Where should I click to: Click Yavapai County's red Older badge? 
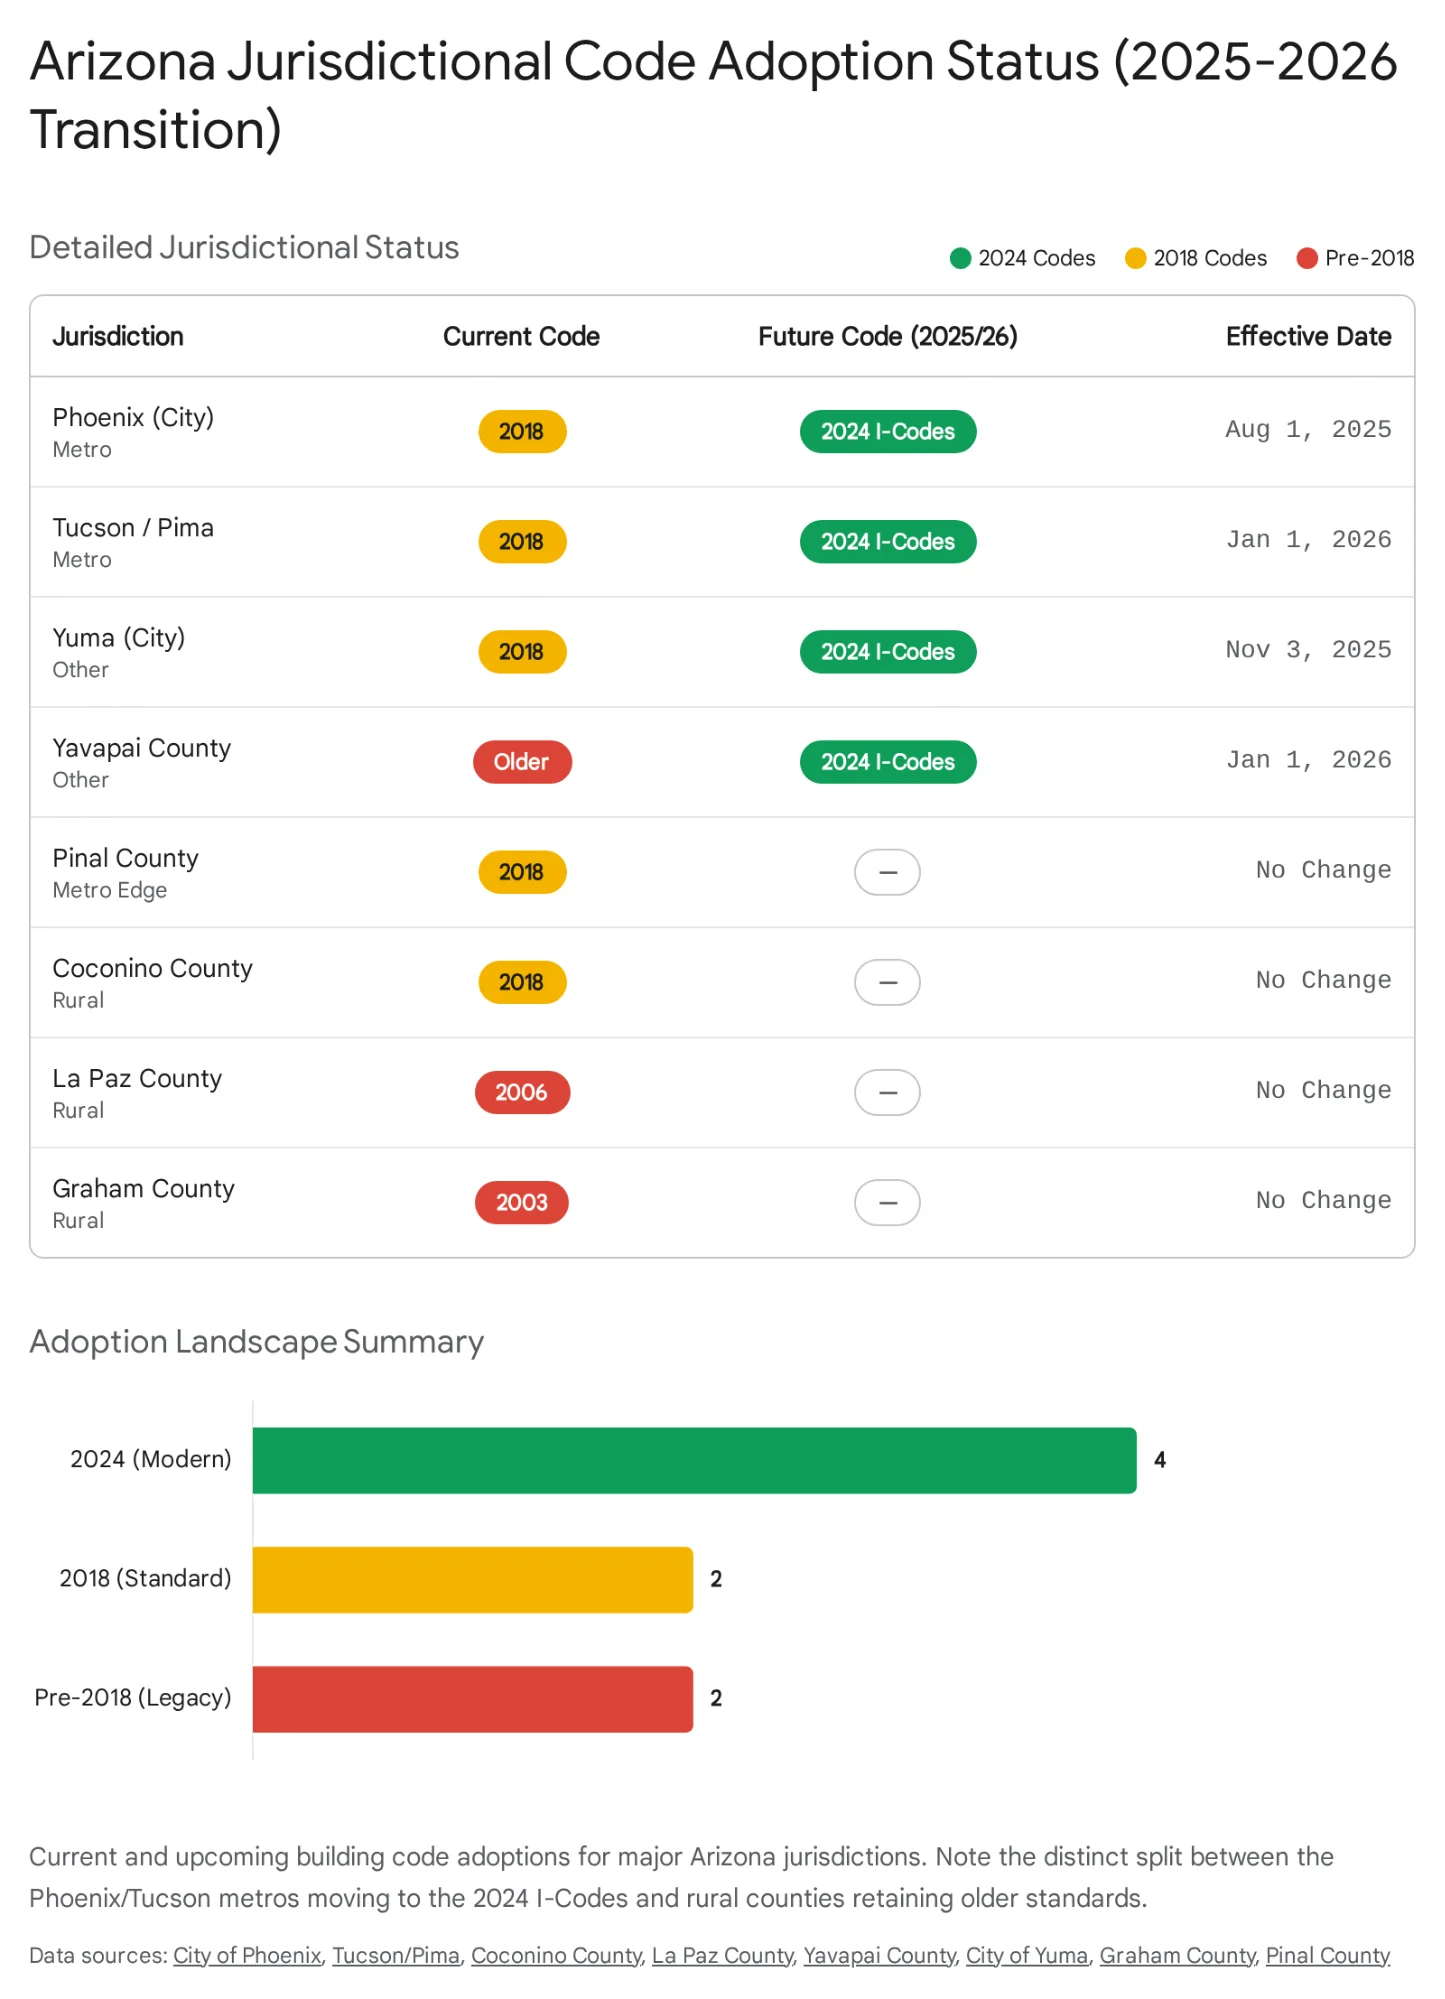pyautogui.click(x=522, y=762)
